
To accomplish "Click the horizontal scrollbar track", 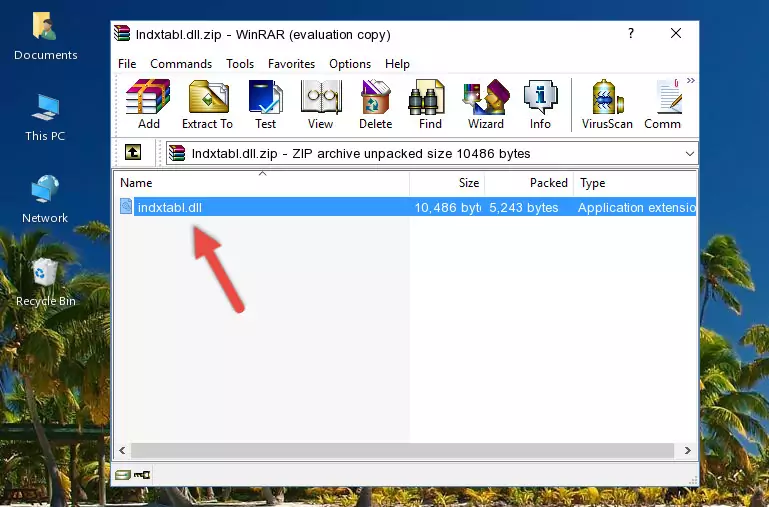I will (x=402, y=451).
